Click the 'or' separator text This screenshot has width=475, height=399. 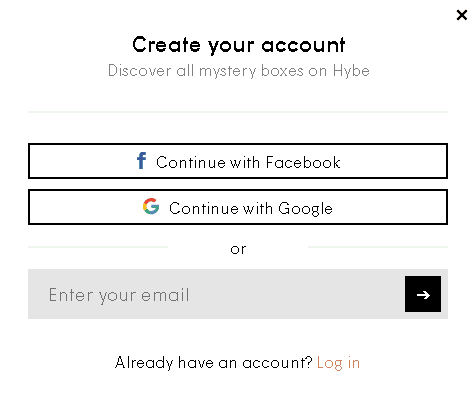(238, 249)
